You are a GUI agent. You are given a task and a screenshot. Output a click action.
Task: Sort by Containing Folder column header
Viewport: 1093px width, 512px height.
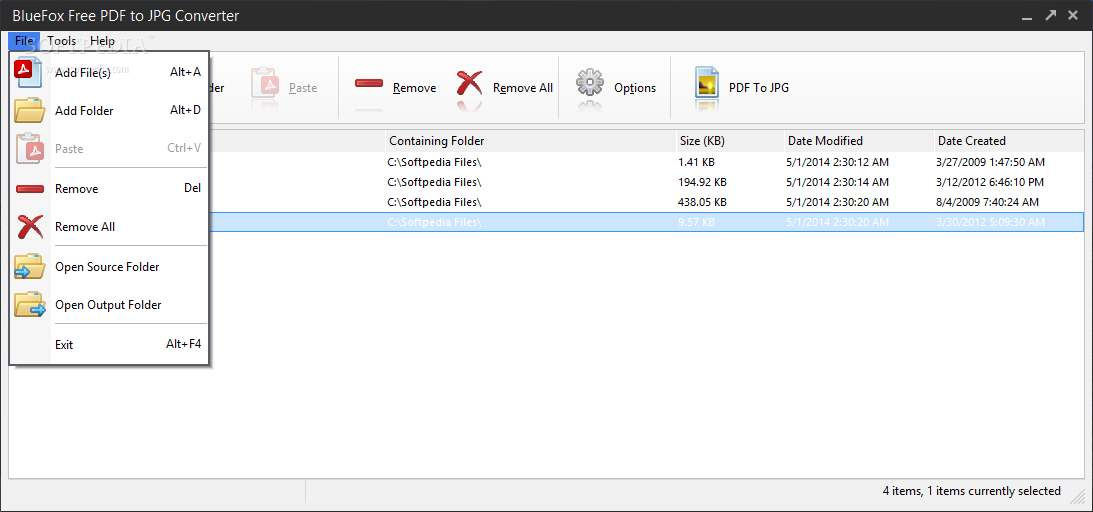click(530, 141)
